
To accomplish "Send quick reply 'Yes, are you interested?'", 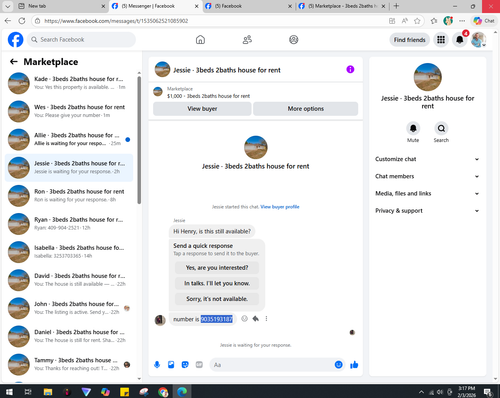I will [x=217, y=268].
